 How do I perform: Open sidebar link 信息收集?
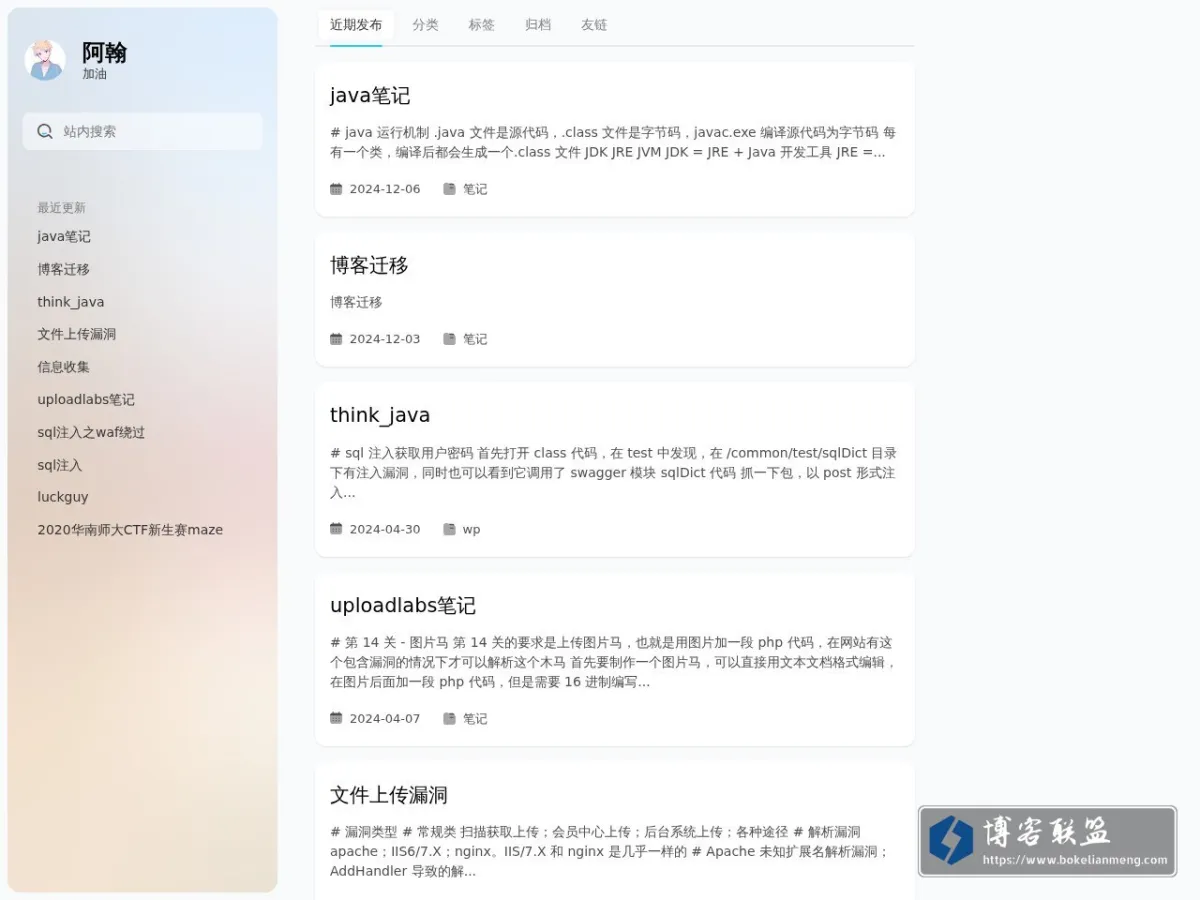(x=64, y=367)
